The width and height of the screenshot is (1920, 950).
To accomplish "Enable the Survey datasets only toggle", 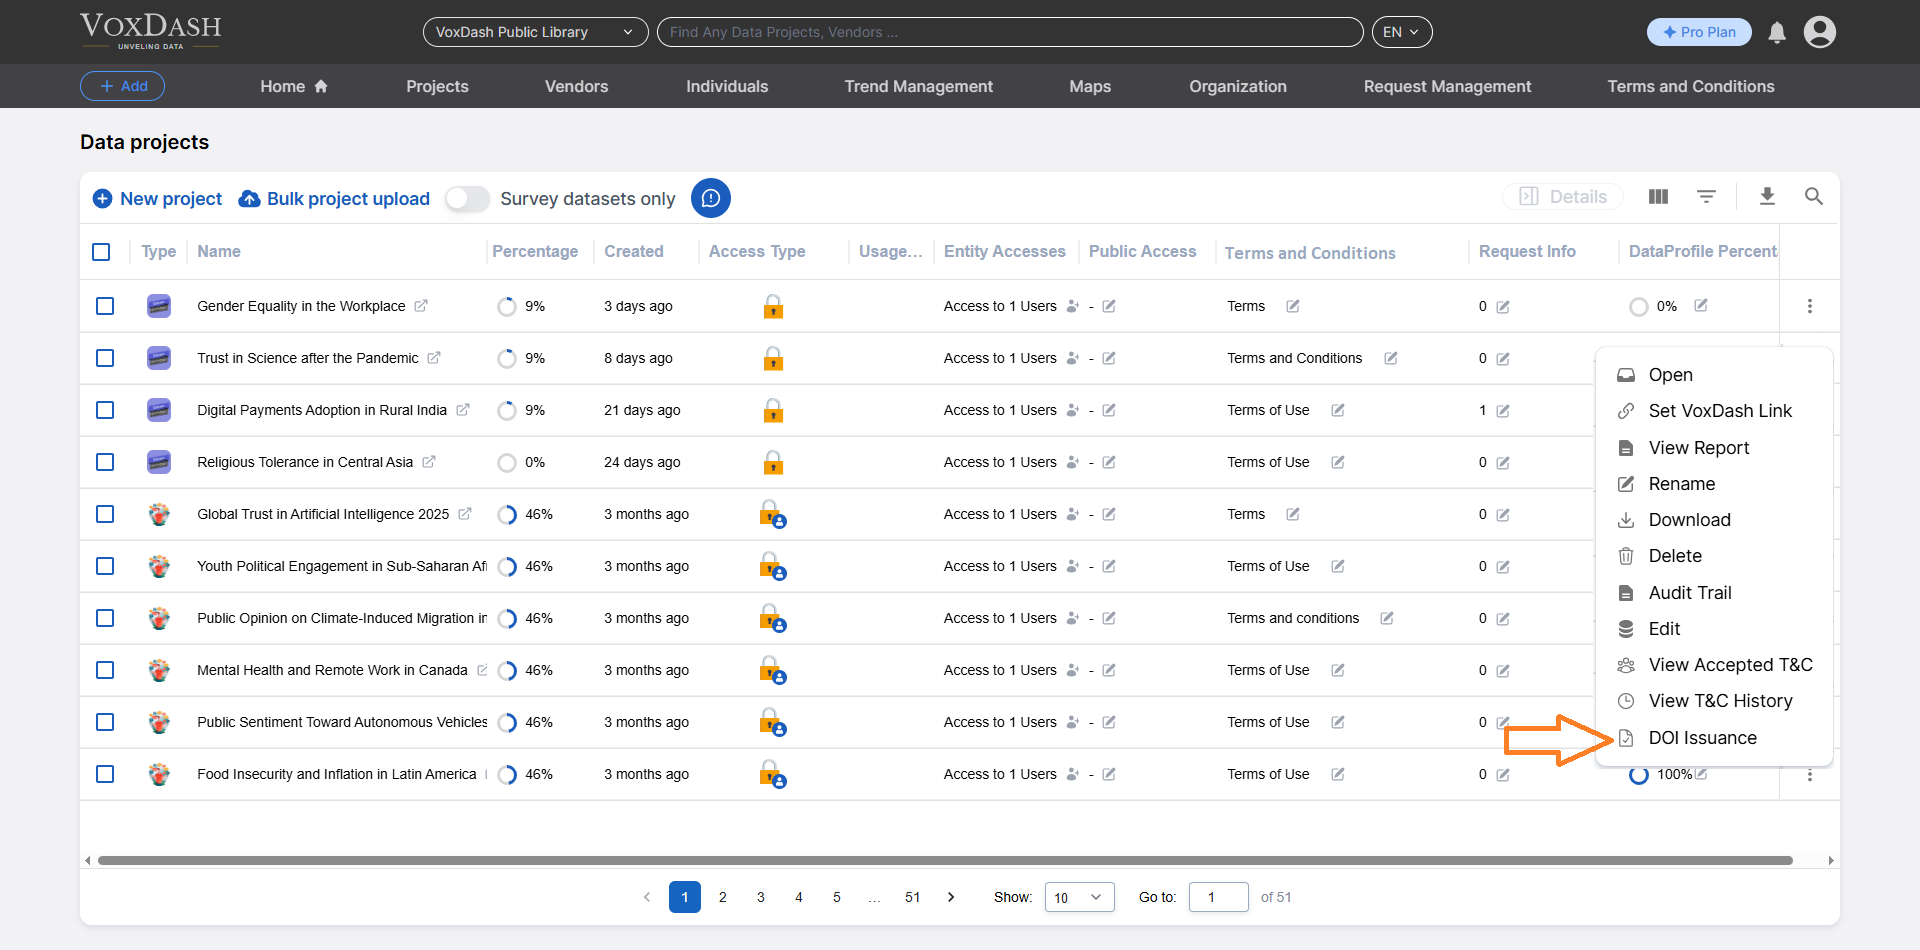I will point(466,199).
